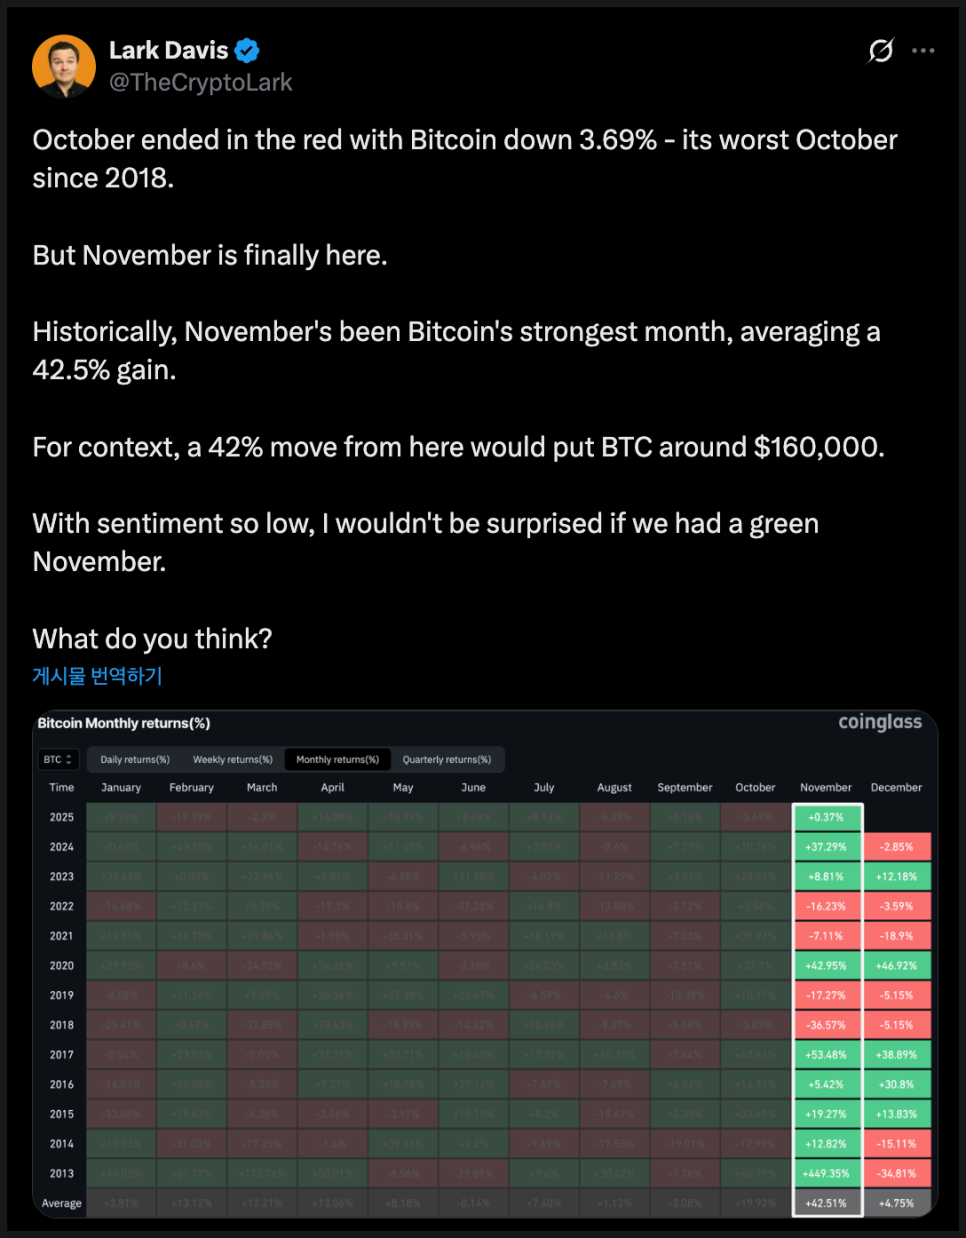
Task: Click Lark Davis's profile avatar
Action: [64, 66]
